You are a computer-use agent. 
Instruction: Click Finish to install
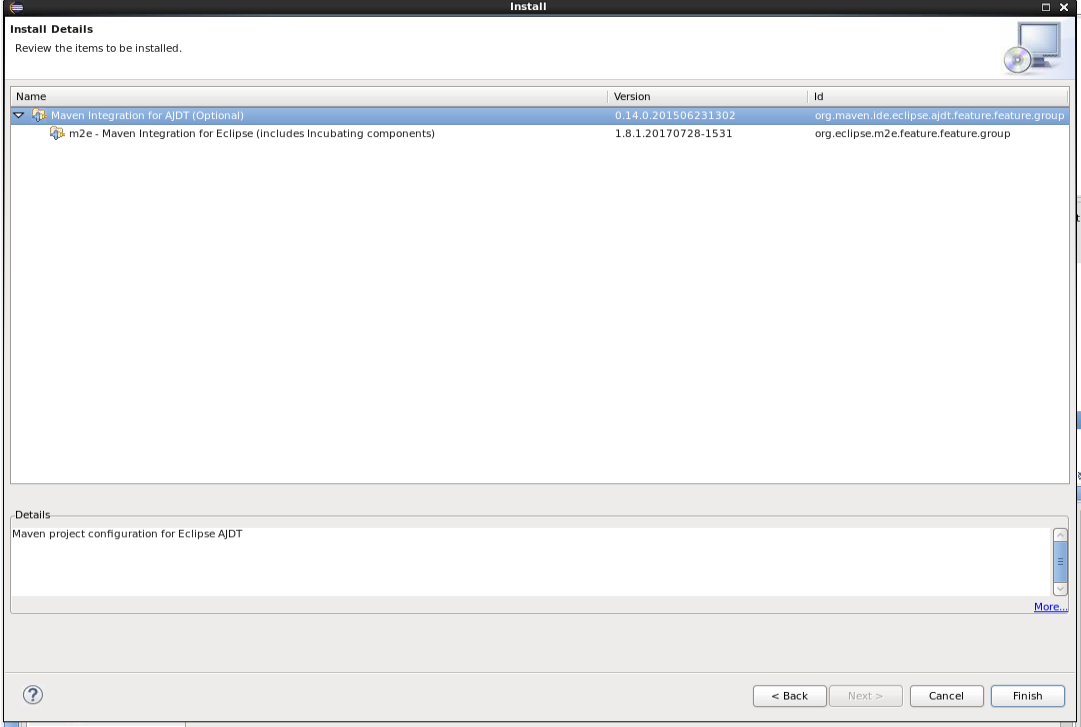[x=1027, y=696]
